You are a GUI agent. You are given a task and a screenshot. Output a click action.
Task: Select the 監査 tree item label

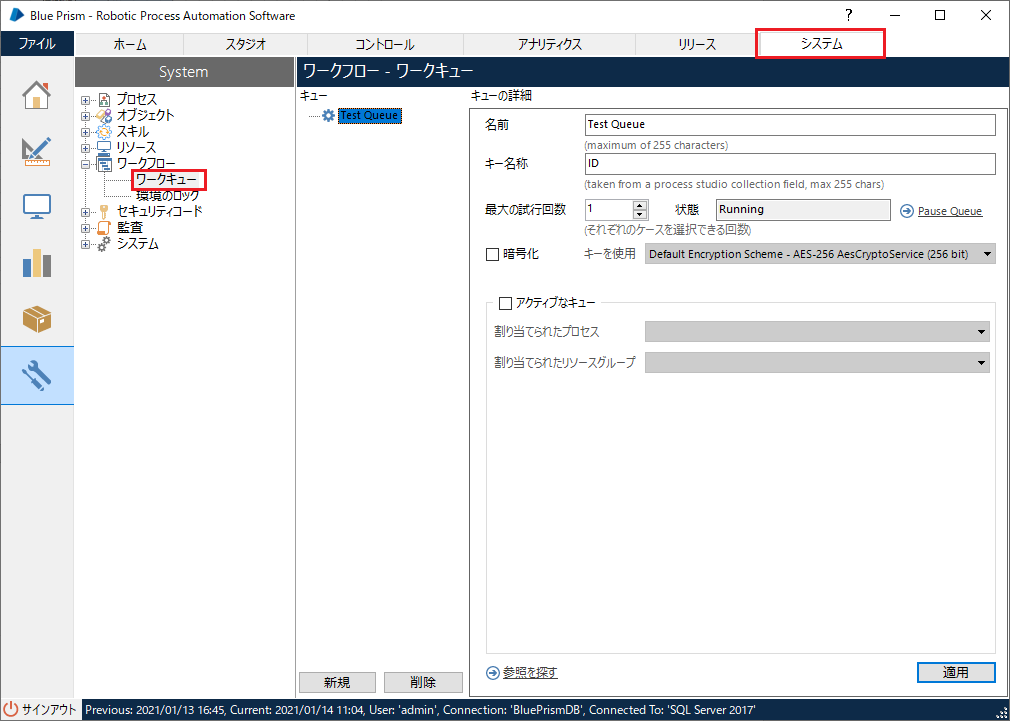click(x=129, y=228)
